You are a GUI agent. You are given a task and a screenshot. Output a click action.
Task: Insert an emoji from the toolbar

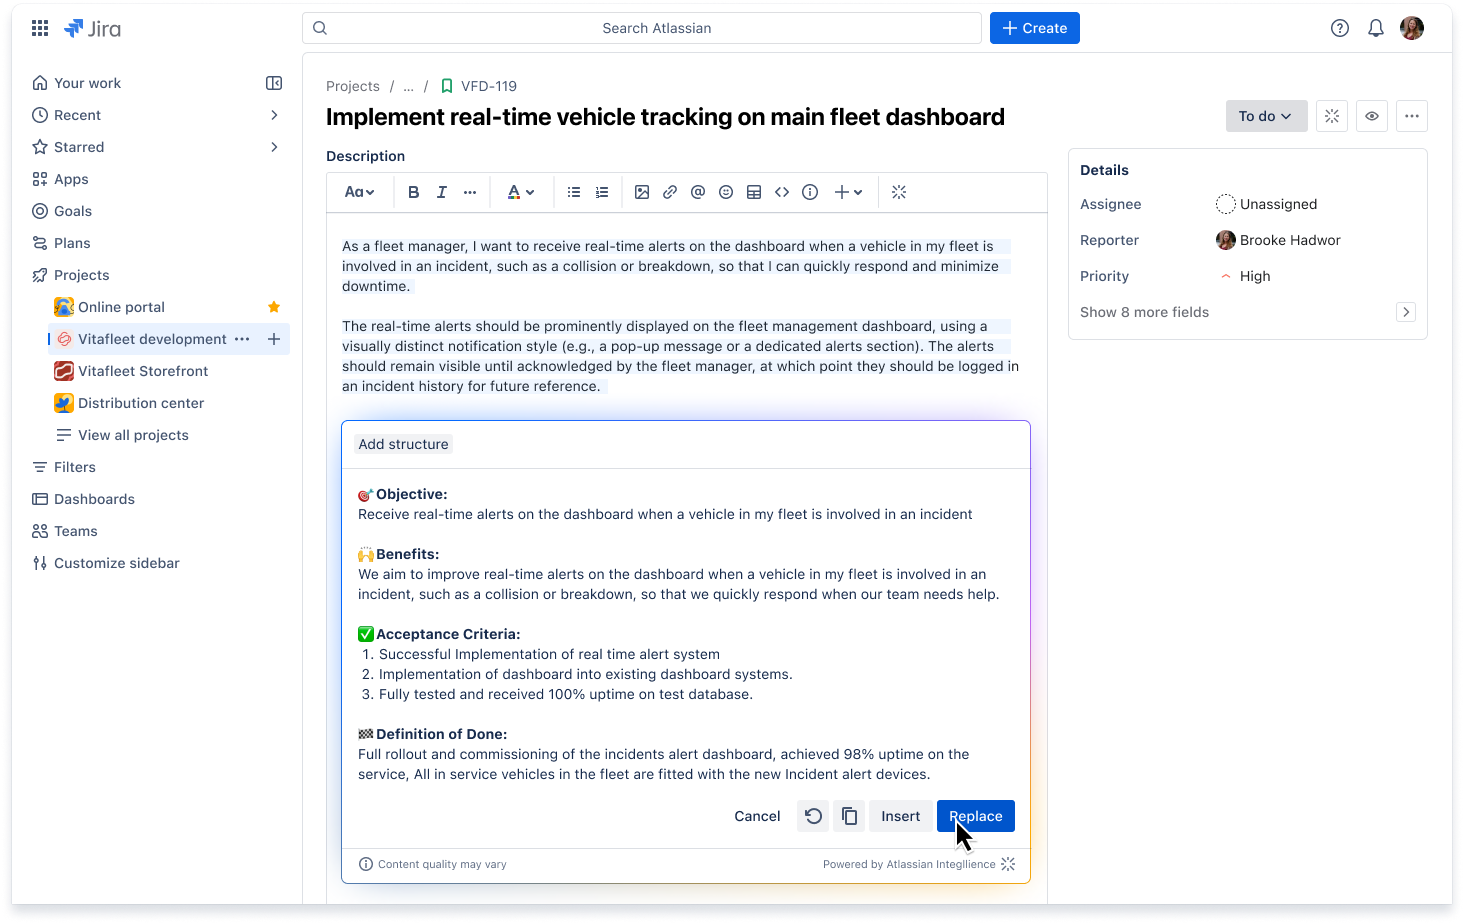pyautogui.click(x=726, y=192)
